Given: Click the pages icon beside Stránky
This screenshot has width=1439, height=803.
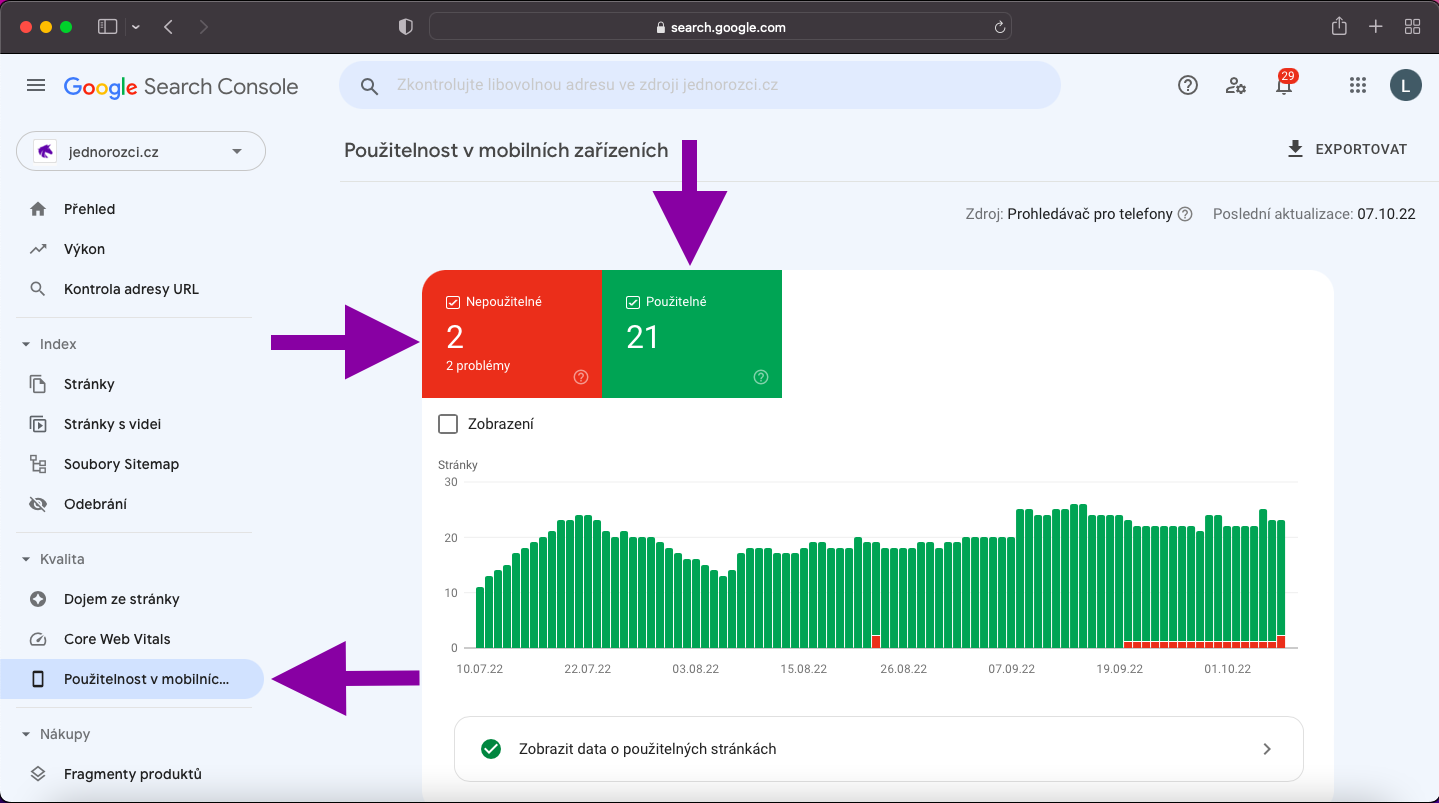Looking at the screenshot, I should [38, 384].
